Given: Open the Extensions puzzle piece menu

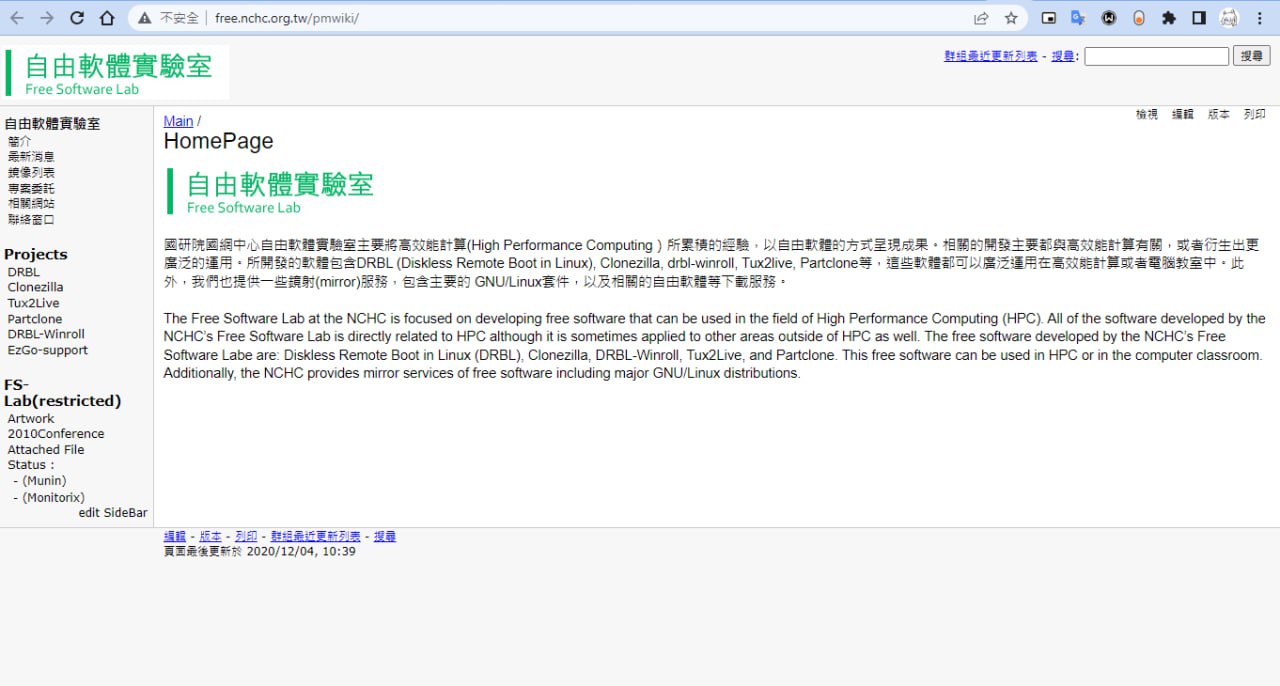Looking at the screenshot, I should [x=1168, y=18].
